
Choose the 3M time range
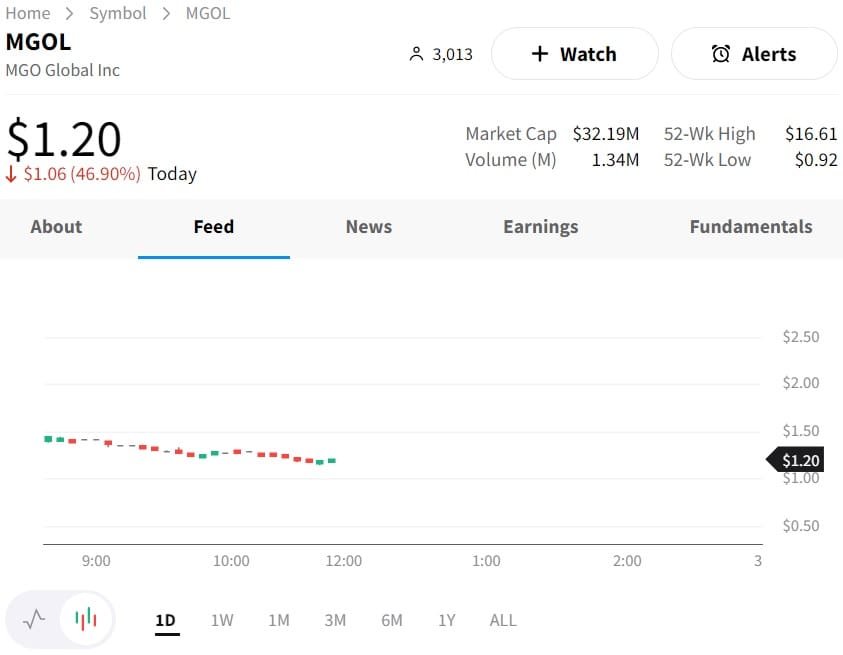[335, 620]
